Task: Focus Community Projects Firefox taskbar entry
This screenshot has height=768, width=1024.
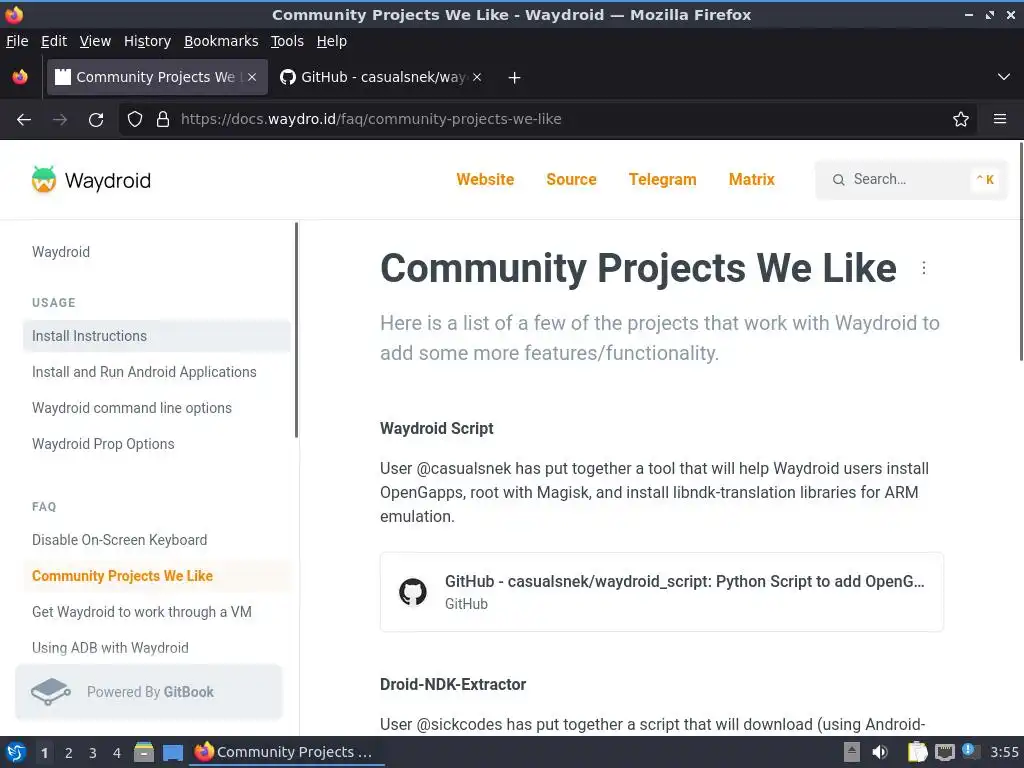Action: coord(286,752)
